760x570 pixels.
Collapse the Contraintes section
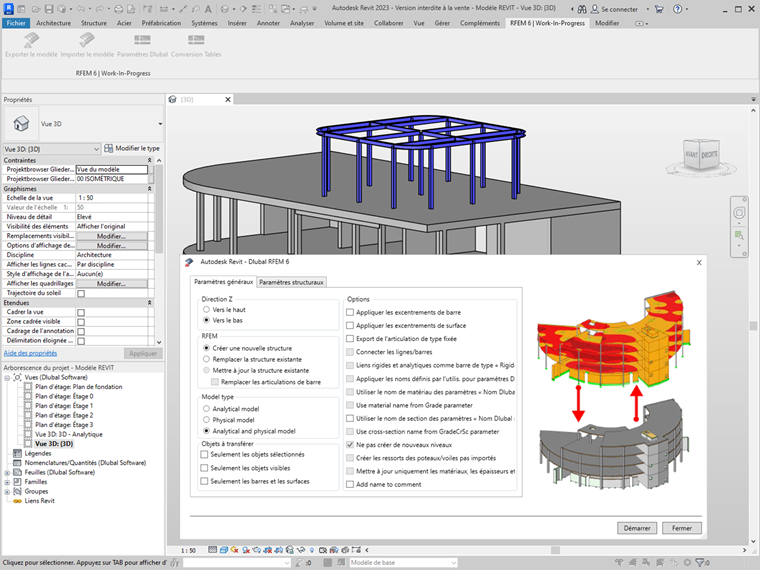coord(150,160)
